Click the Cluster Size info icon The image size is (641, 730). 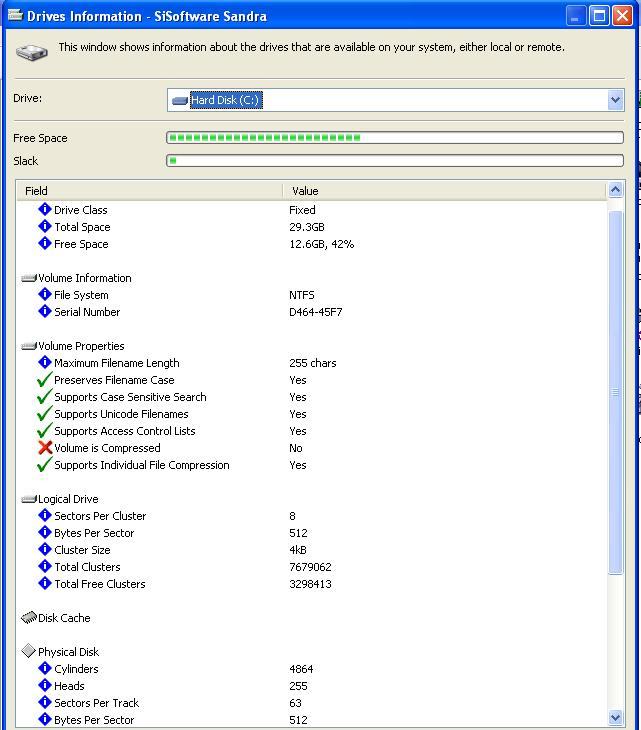pos(45,549)
